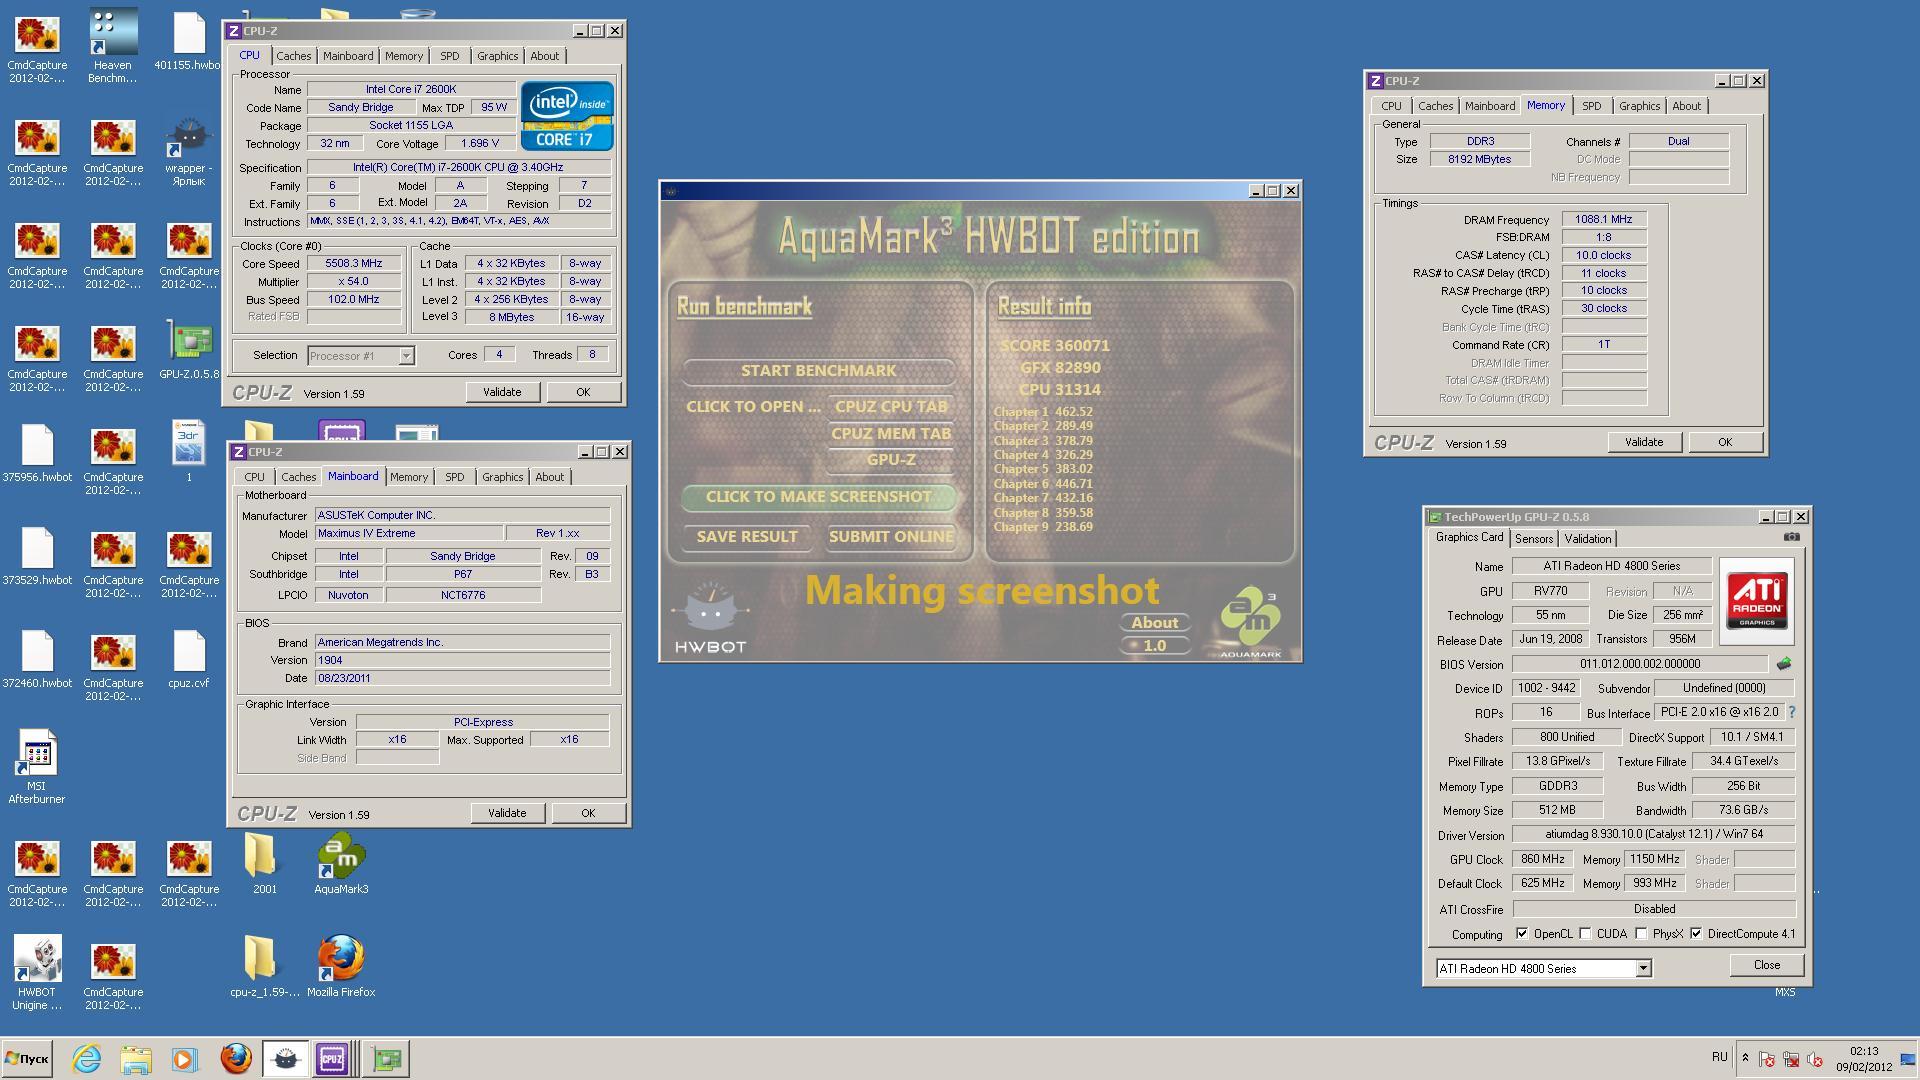The width and height of the screenshot is (1920, 1080).
Task: Select the AquaMark3 desktop shortcut
Action: tap(341, 865)
